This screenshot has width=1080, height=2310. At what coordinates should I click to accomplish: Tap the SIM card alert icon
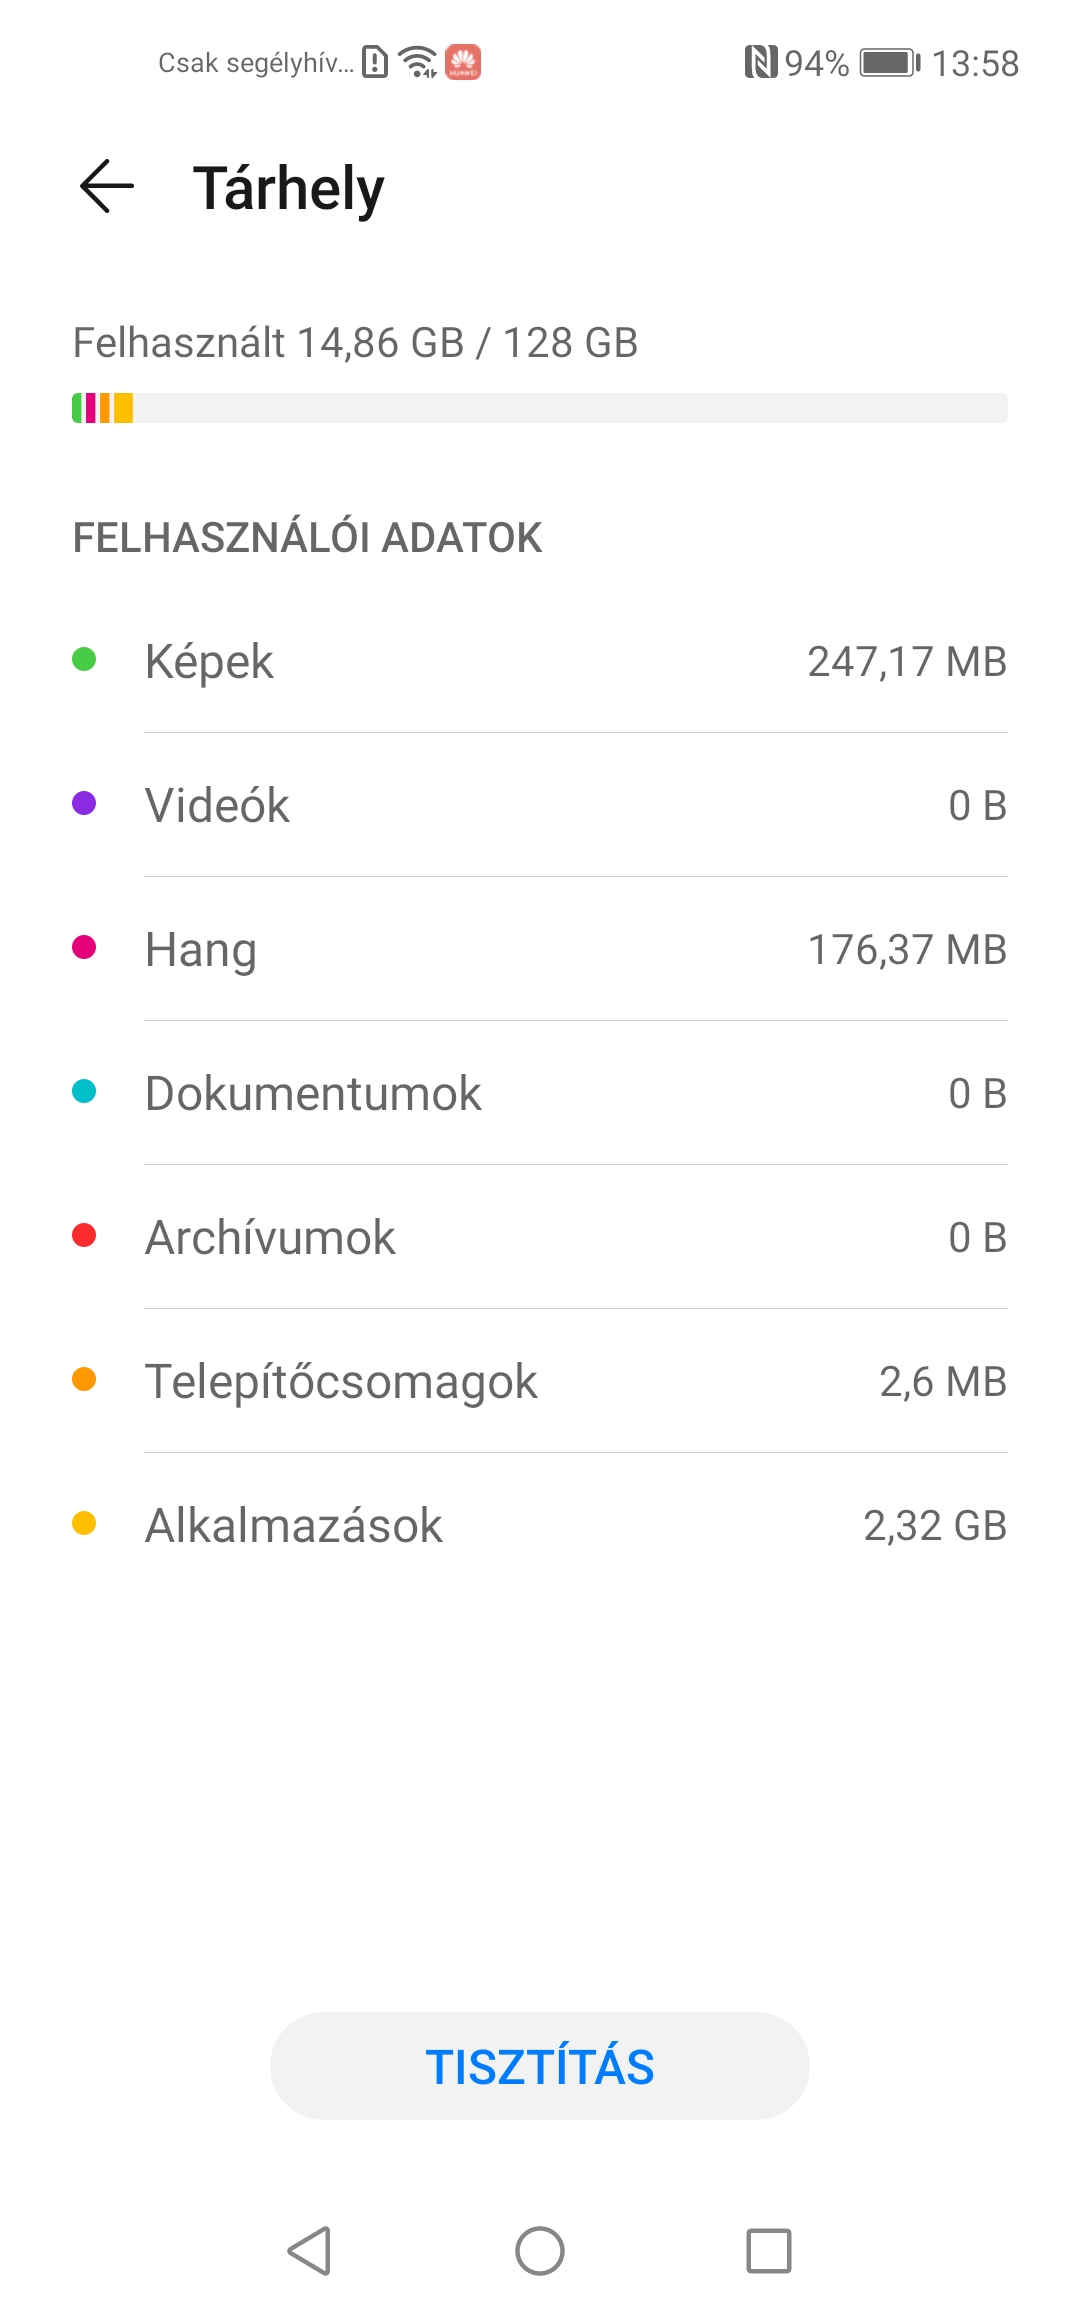pos(375,62)
